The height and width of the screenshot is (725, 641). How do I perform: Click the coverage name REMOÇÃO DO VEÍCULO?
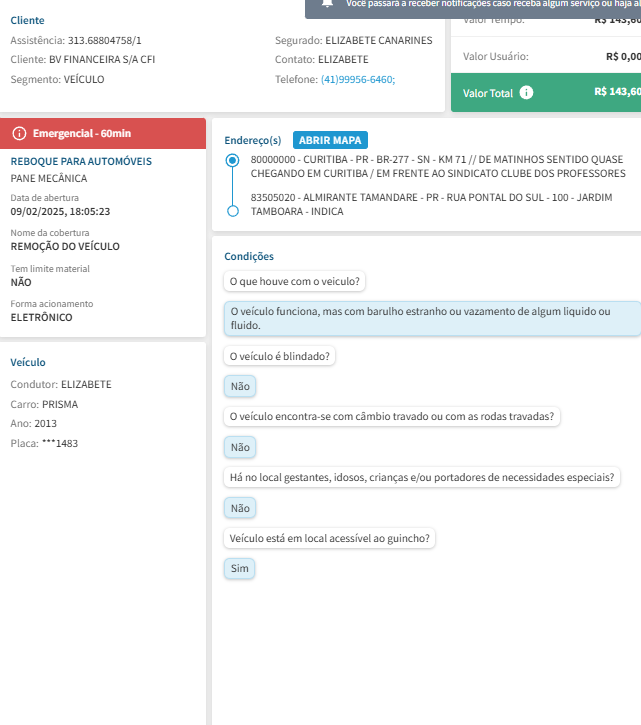tap(65, 246)
